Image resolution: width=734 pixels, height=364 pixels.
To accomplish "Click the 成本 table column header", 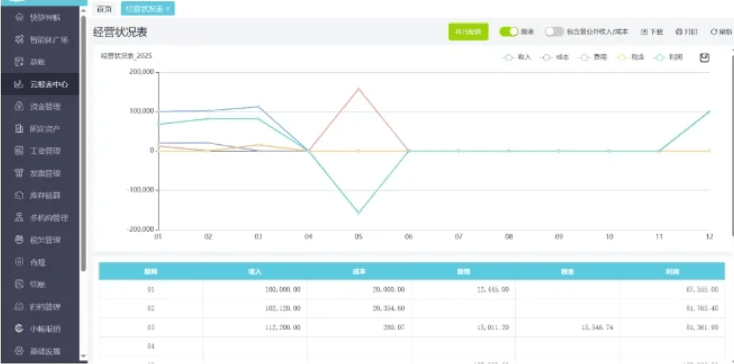I will (x=359, y=271).
